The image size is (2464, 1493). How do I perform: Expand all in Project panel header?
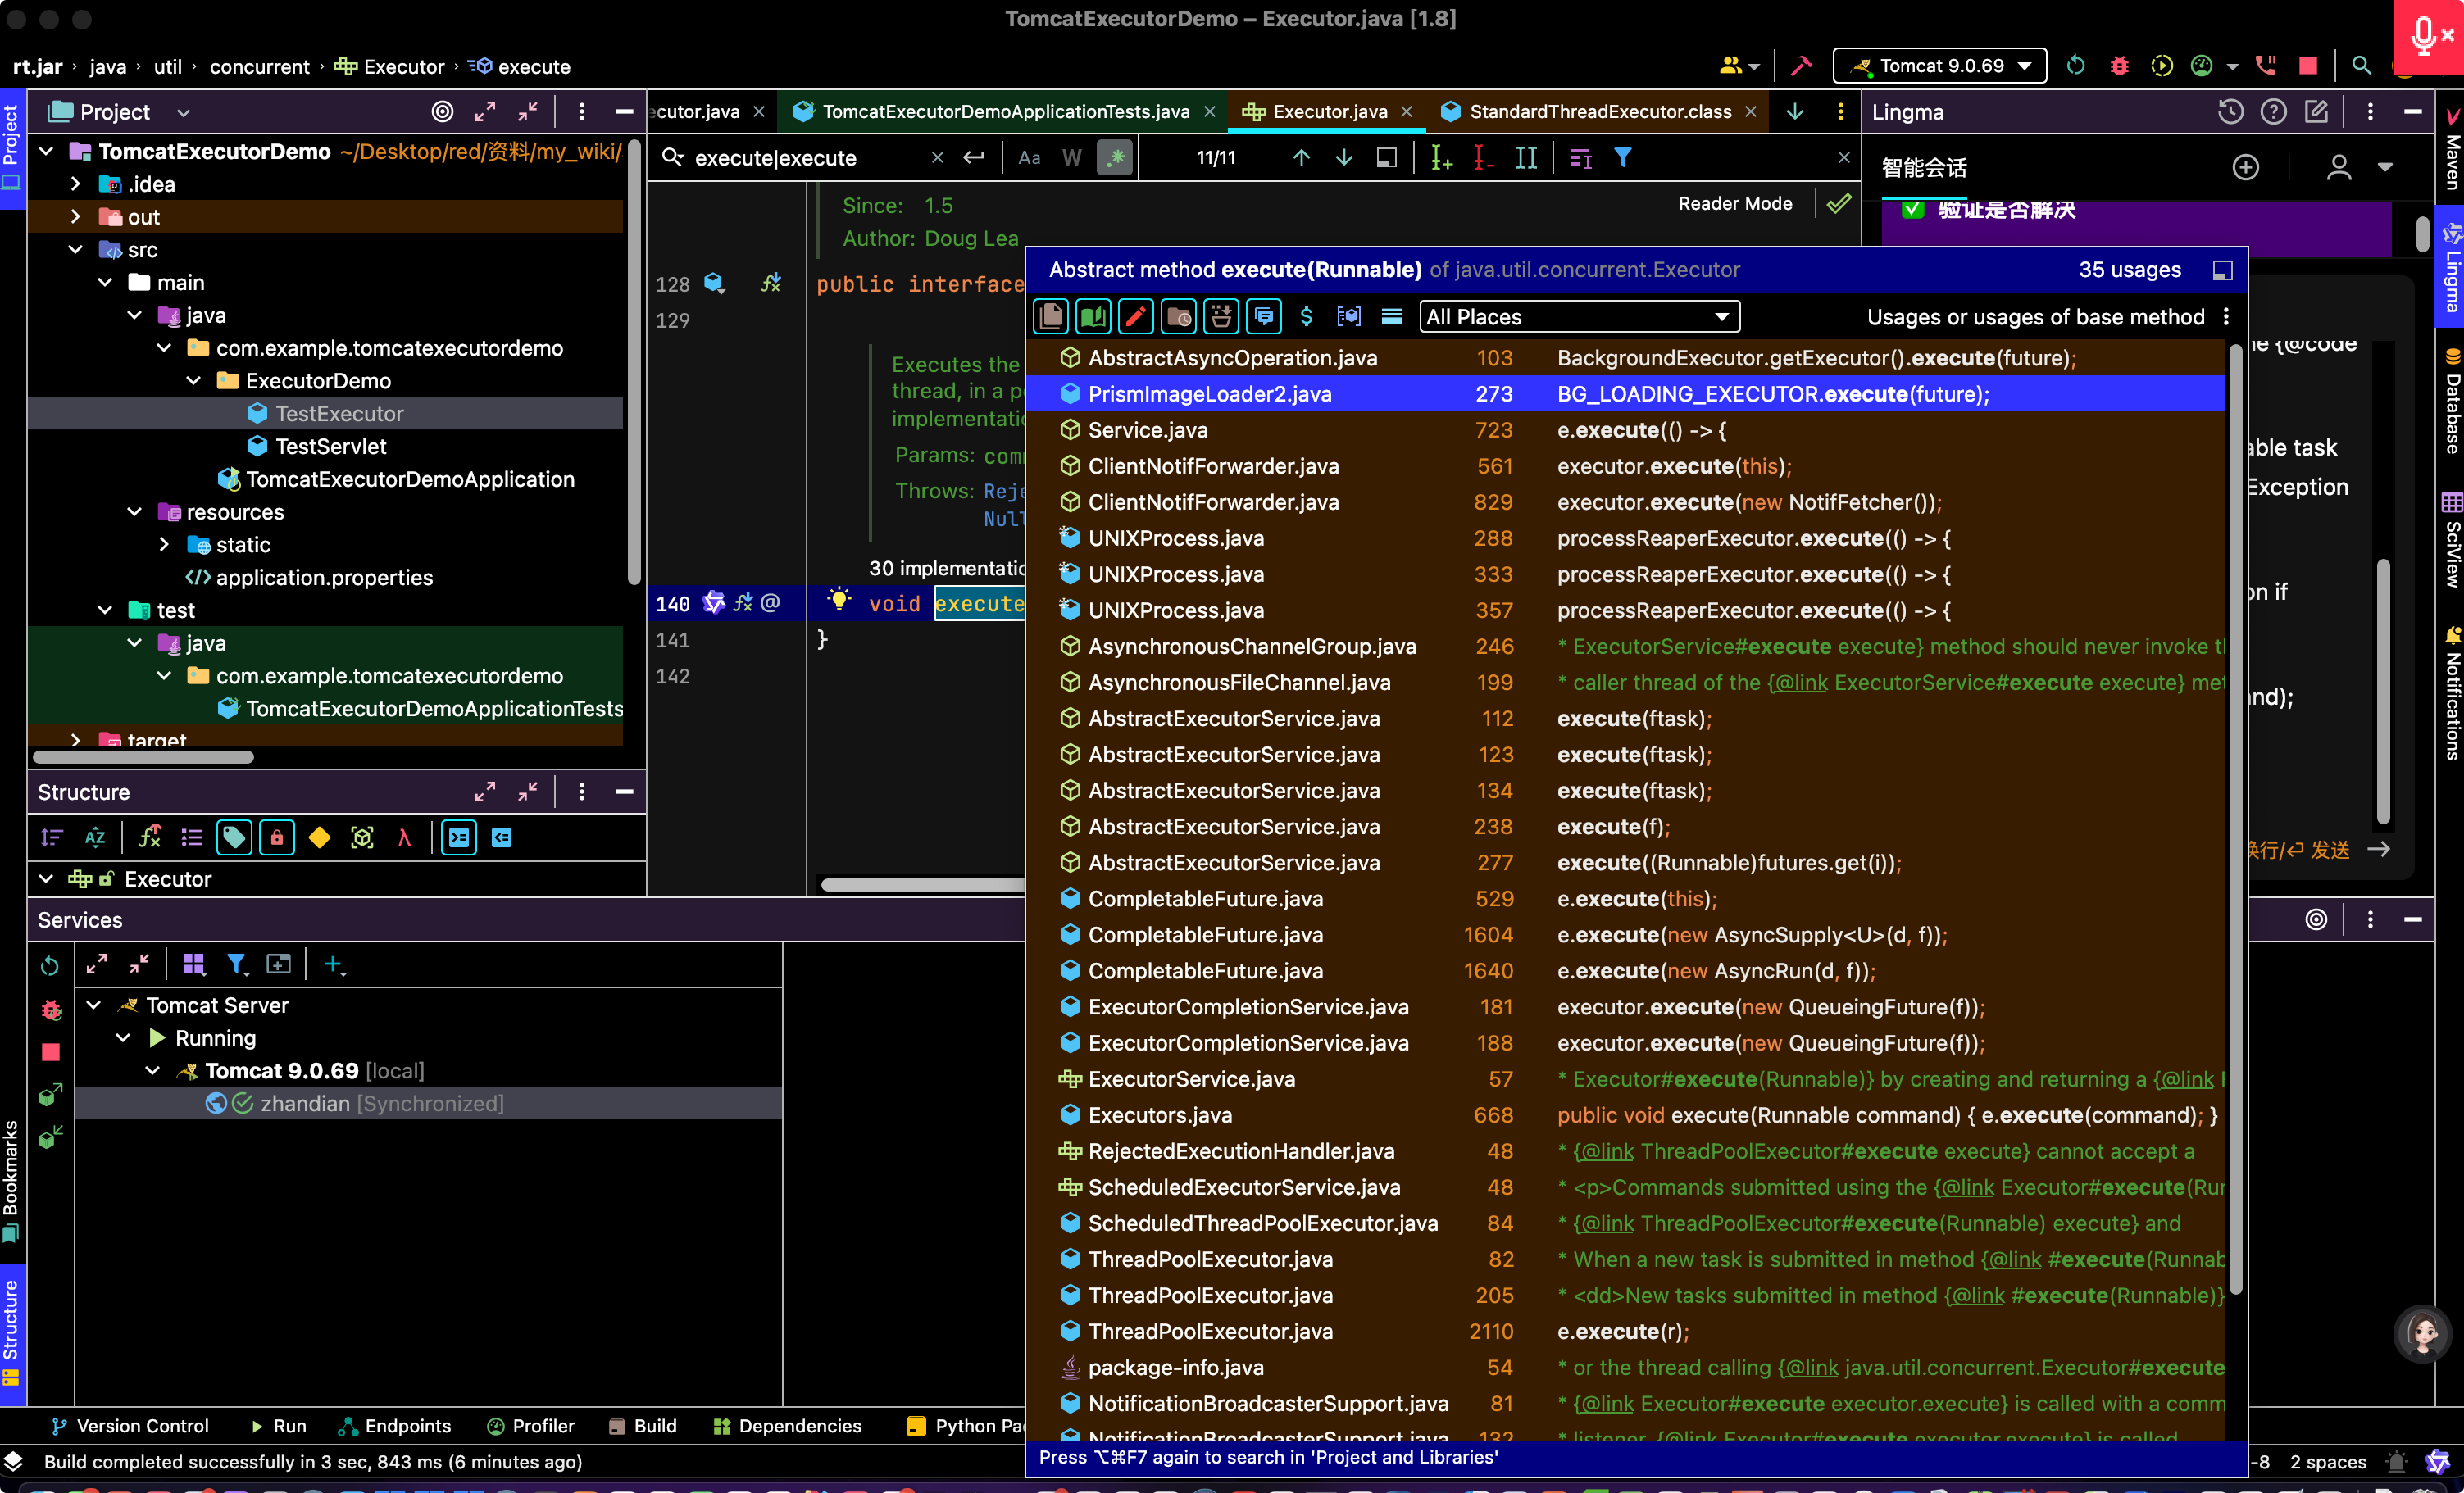tap(485, 111)
